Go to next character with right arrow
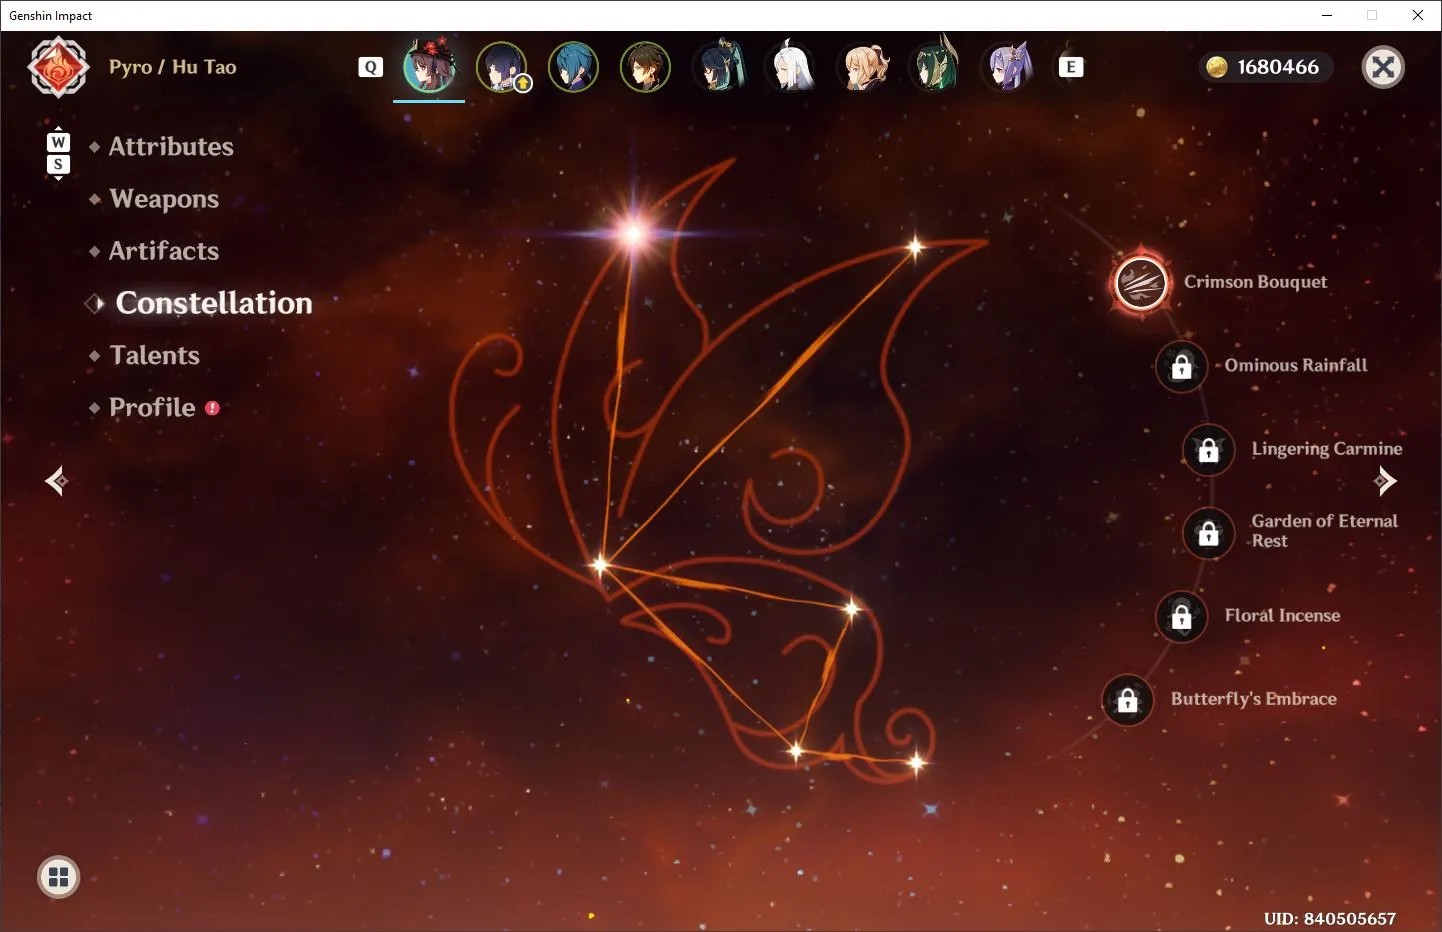1442x932 pixels. 1385,481
